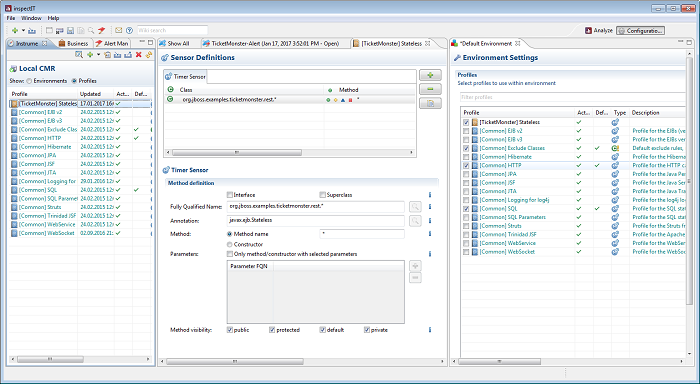The width and height of the screenshot is (700, 384).
Task: Click the sensor list horizontal scrollbar
Action: (237, 153)
